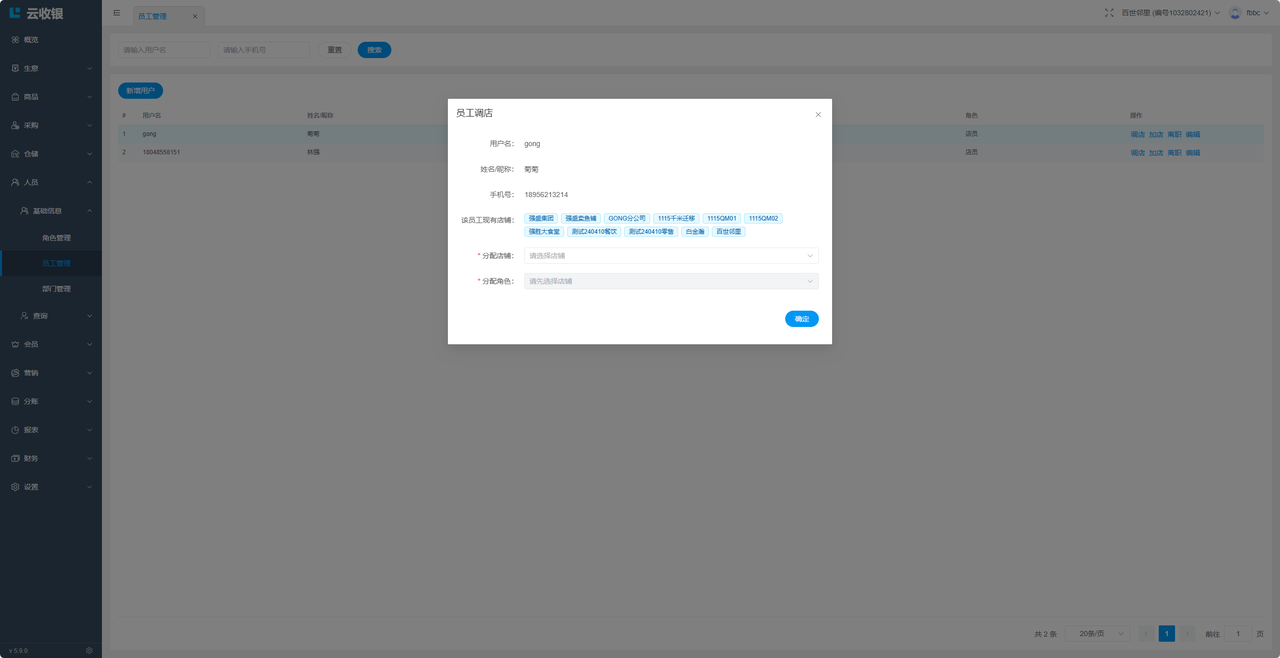Open the 百世邻里 store switcher dropdown

(x=1170, y=13)
